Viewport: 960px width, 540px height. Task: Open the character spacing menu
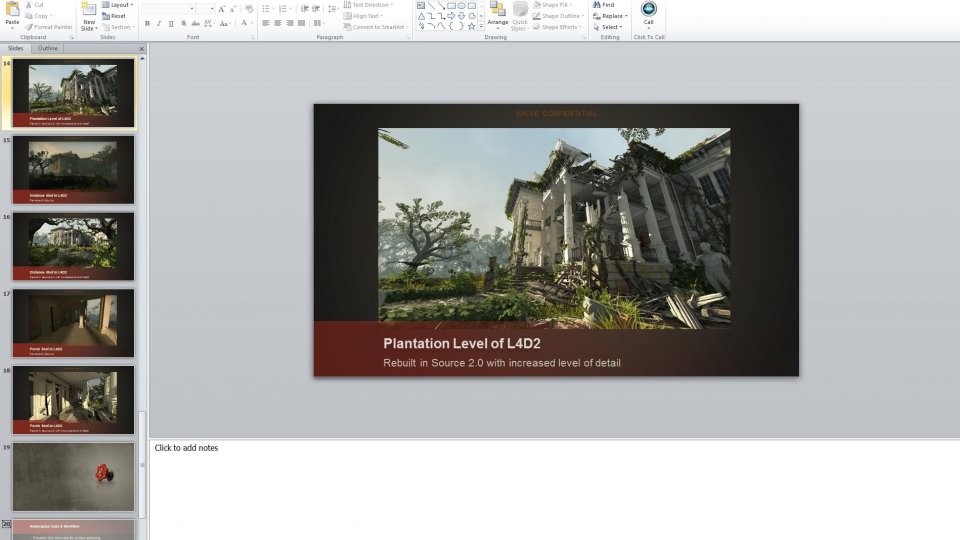[x=209, y=23]
